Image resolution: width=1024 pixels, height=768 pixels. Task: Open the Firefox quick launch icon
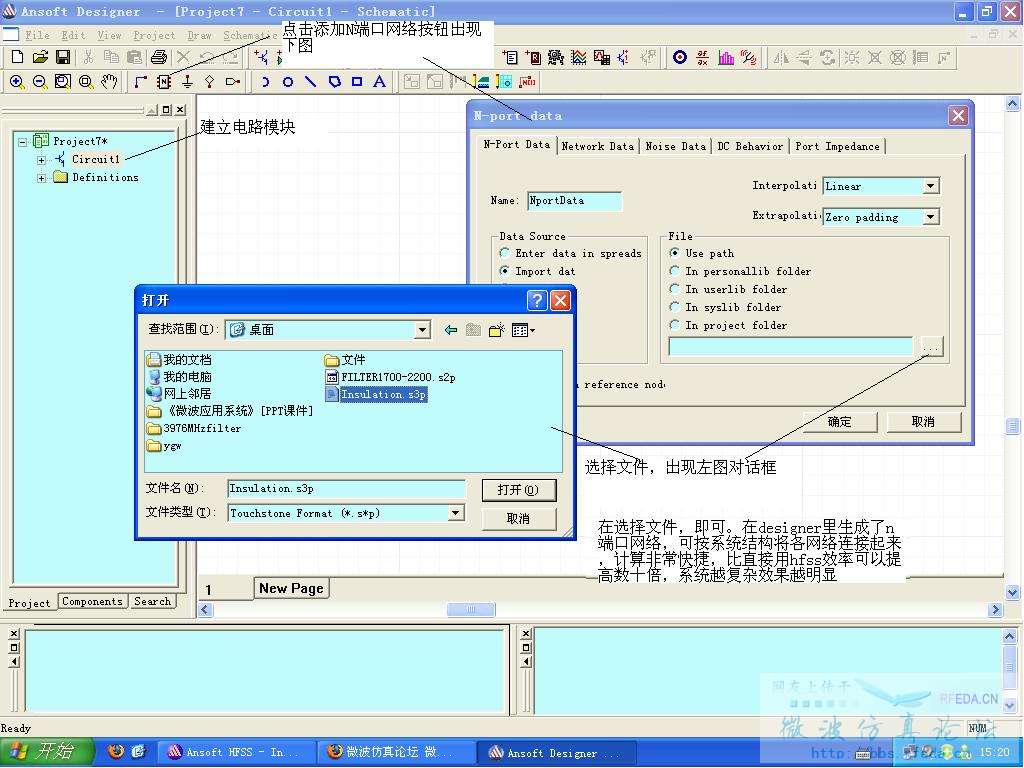point(116,752)
